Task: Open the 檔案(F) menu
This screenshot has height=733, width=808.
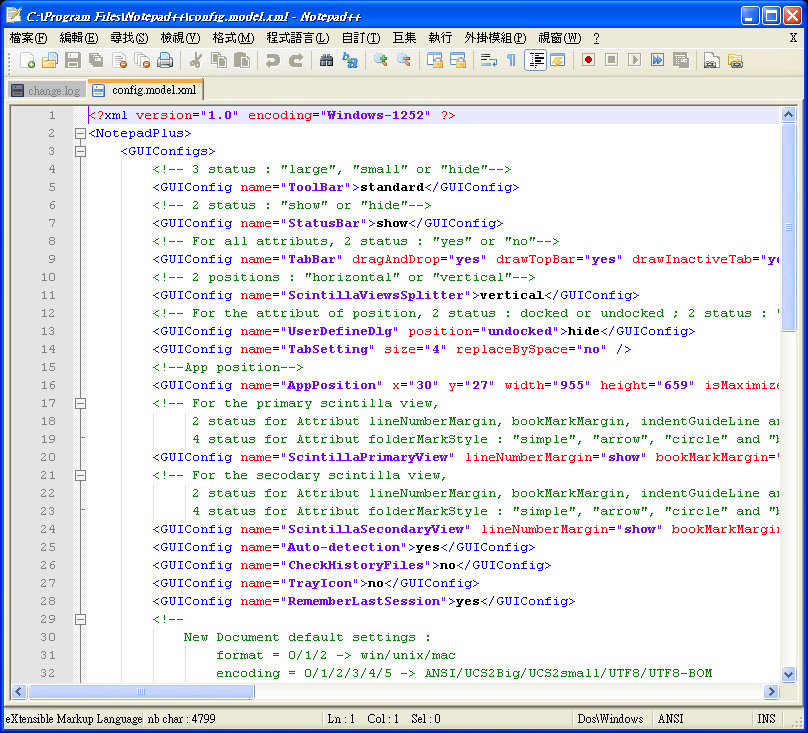Action: [28, 38]
